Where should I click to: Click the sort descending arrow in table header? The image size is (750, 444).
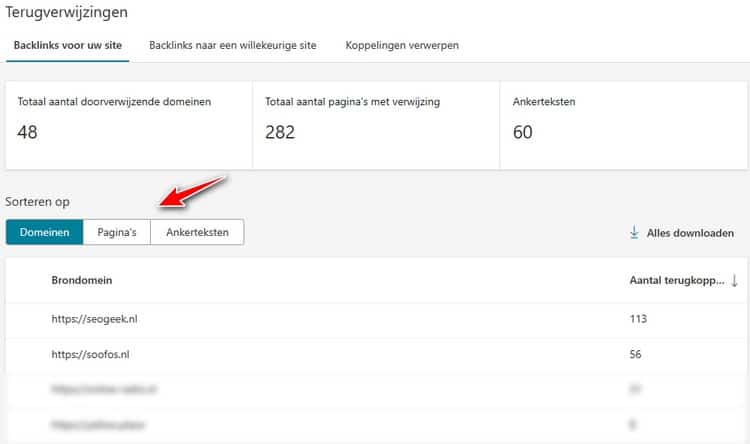[x=734, y=281]
